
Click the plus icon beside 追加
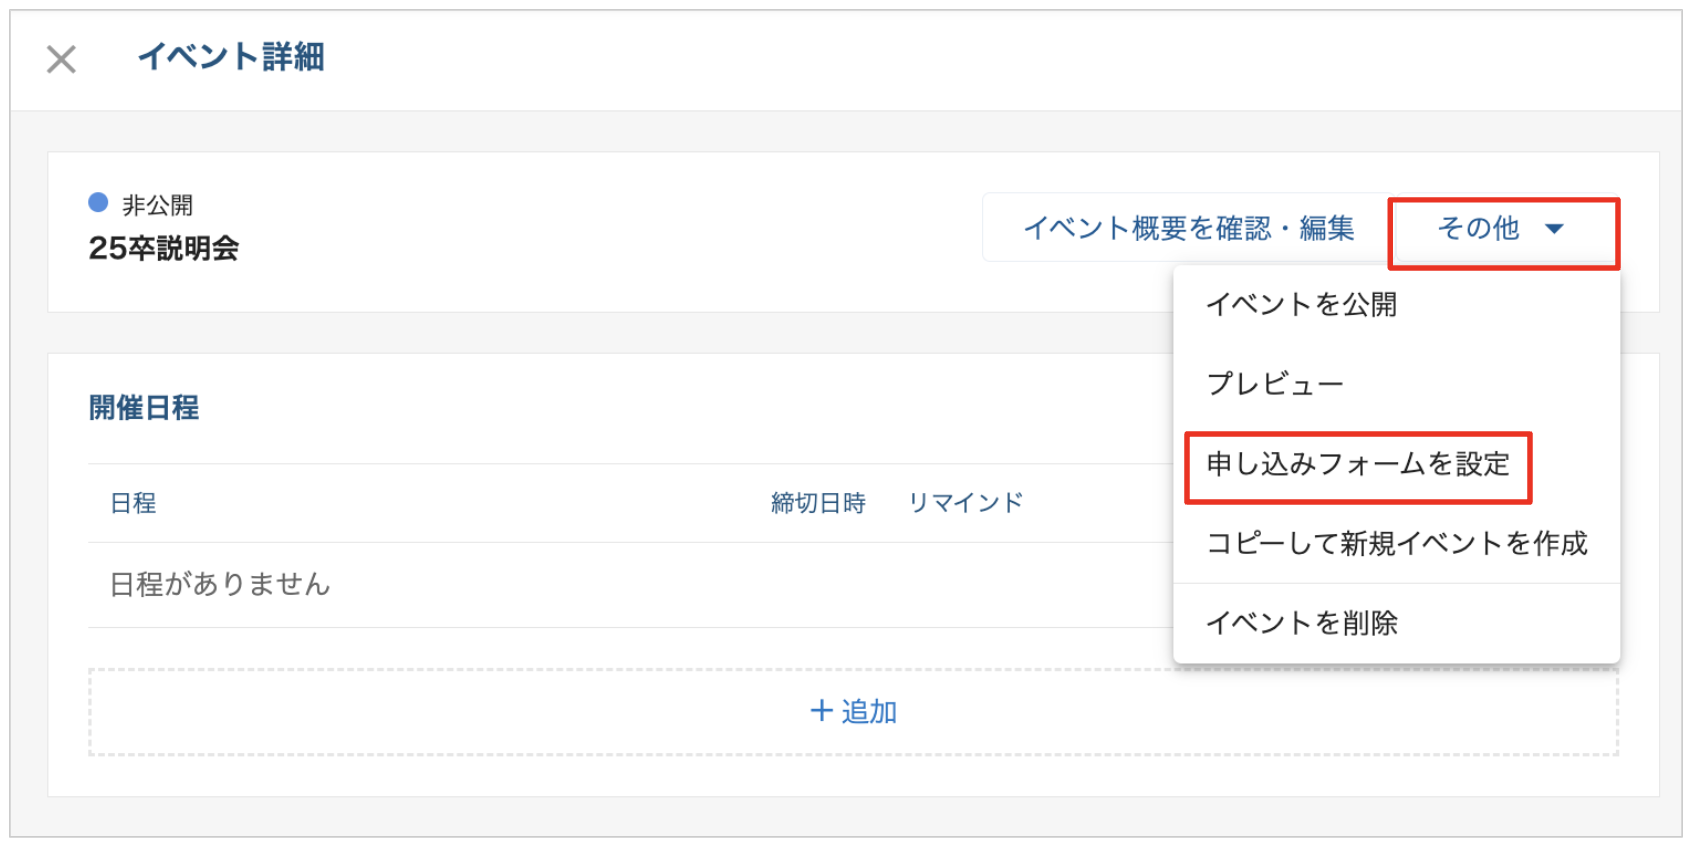(x=821, y=711)
